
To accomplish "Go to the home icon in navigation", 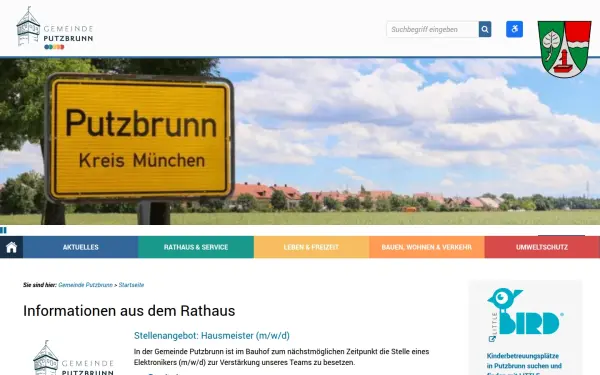I will (11, 247).
